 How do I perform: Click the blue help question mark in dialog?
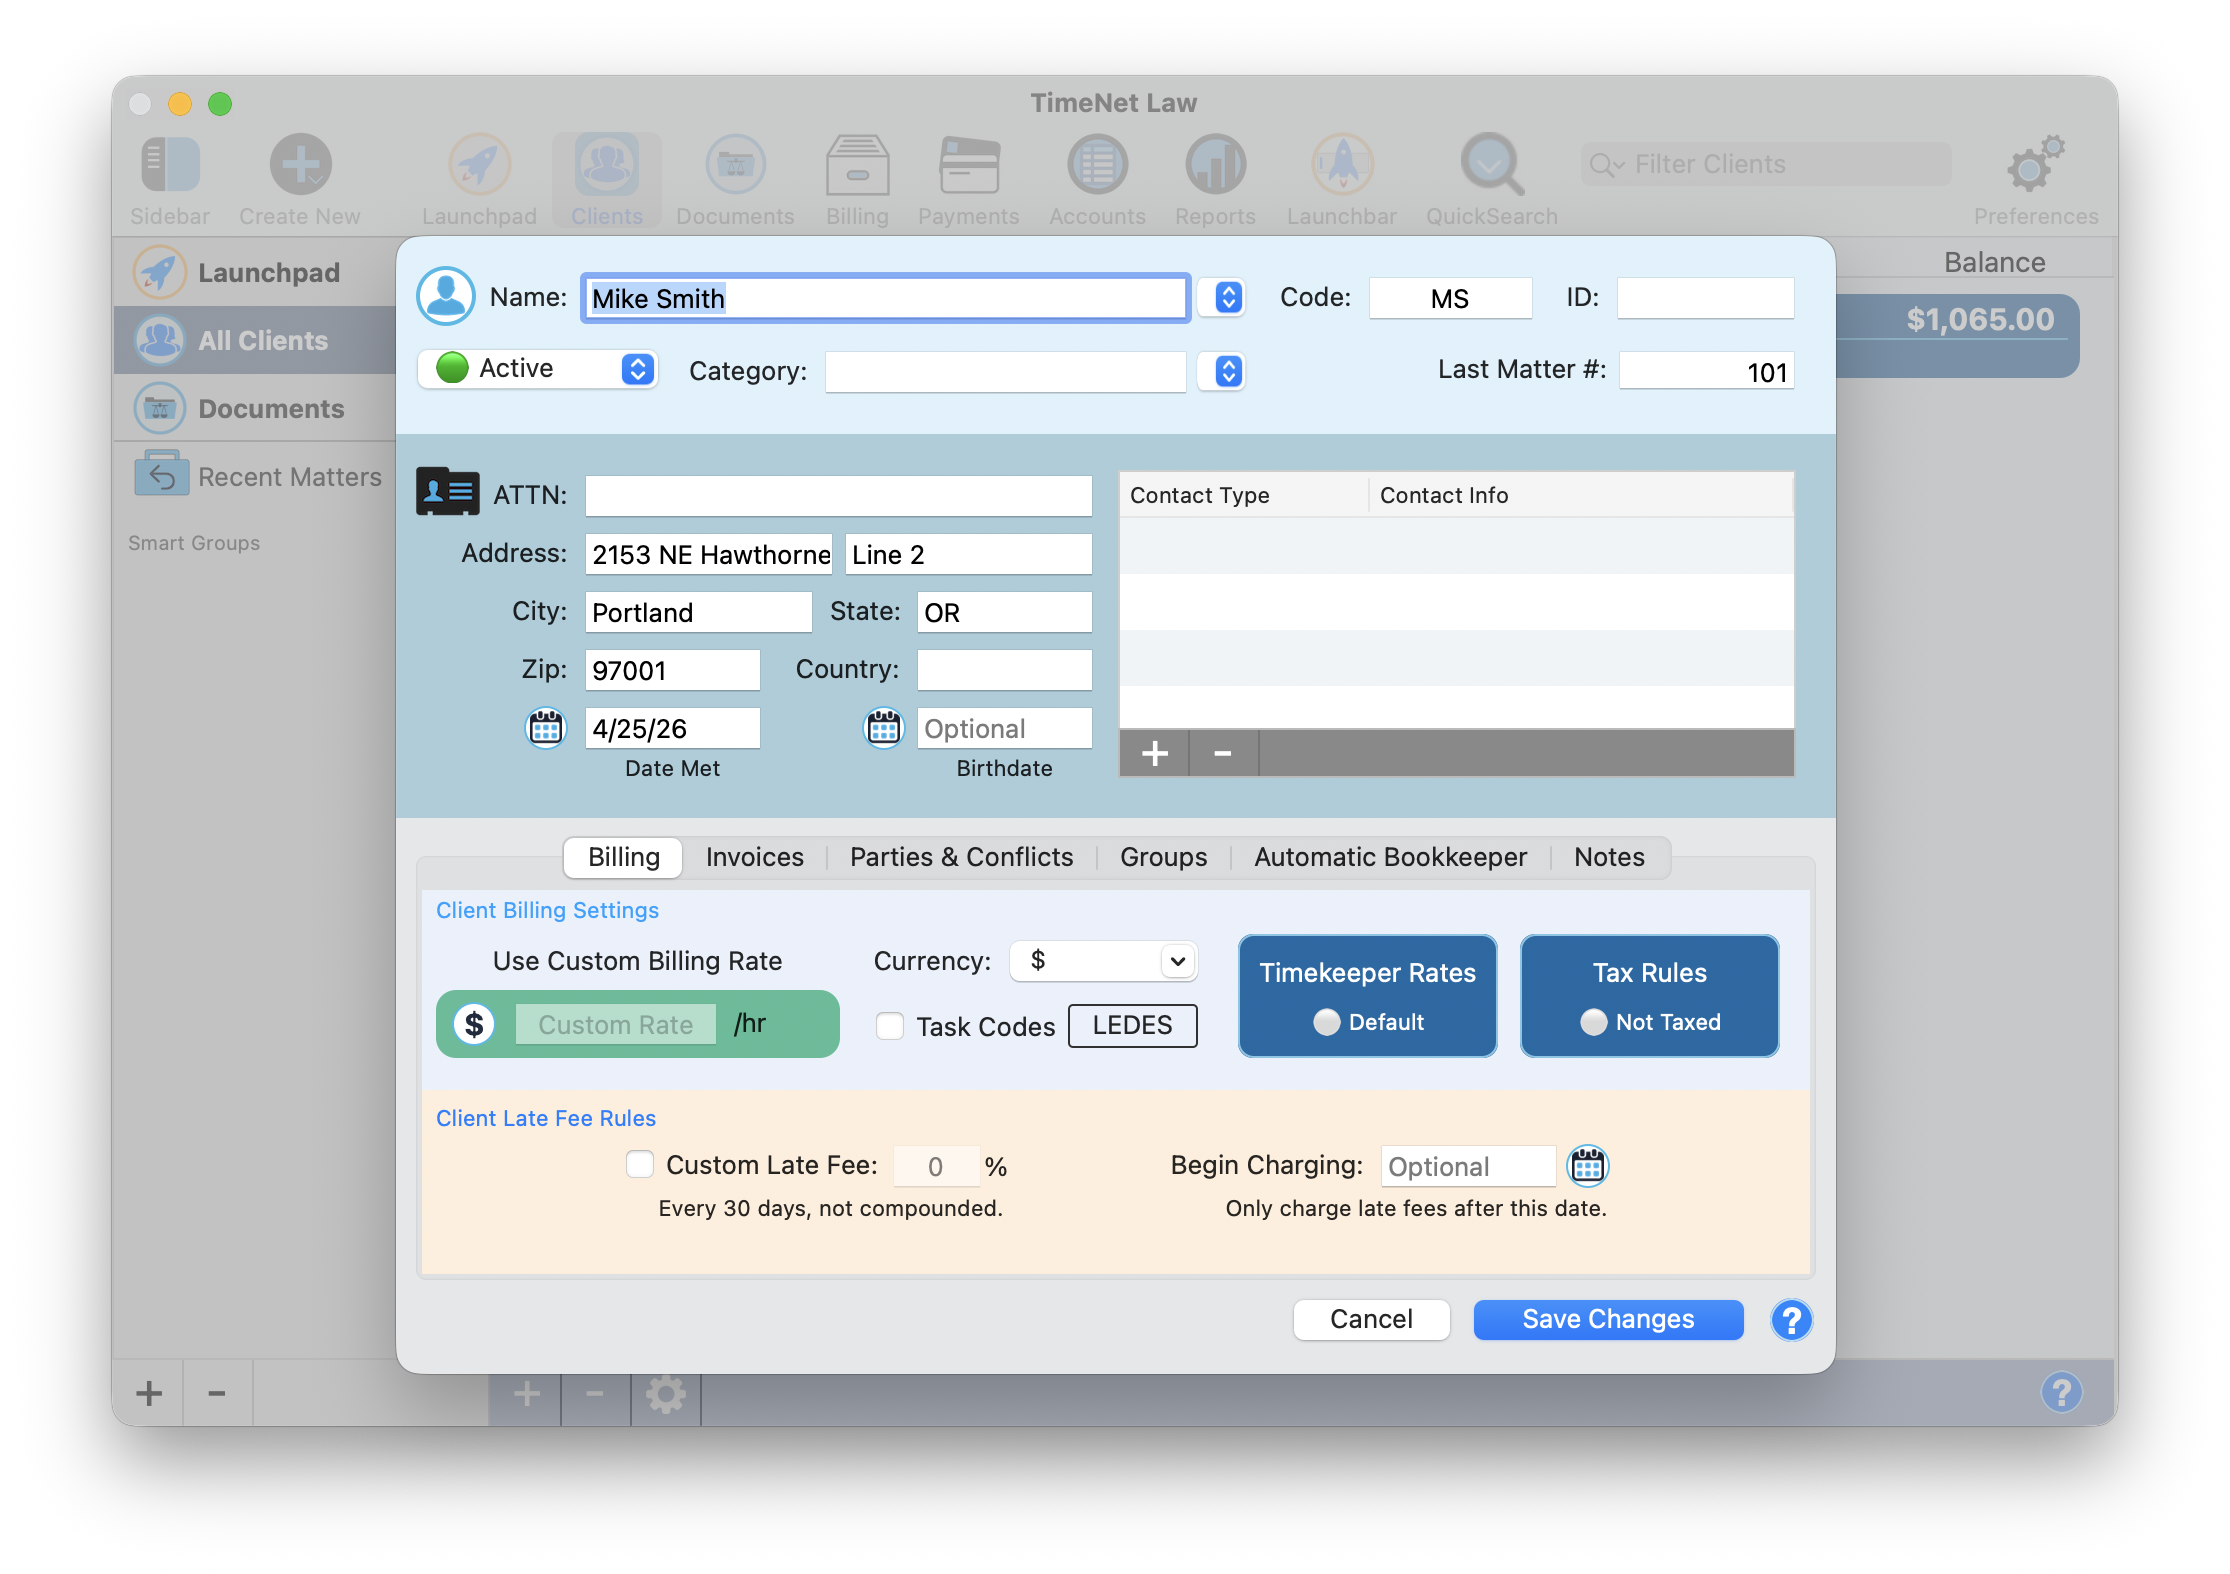[1791, 1320]
